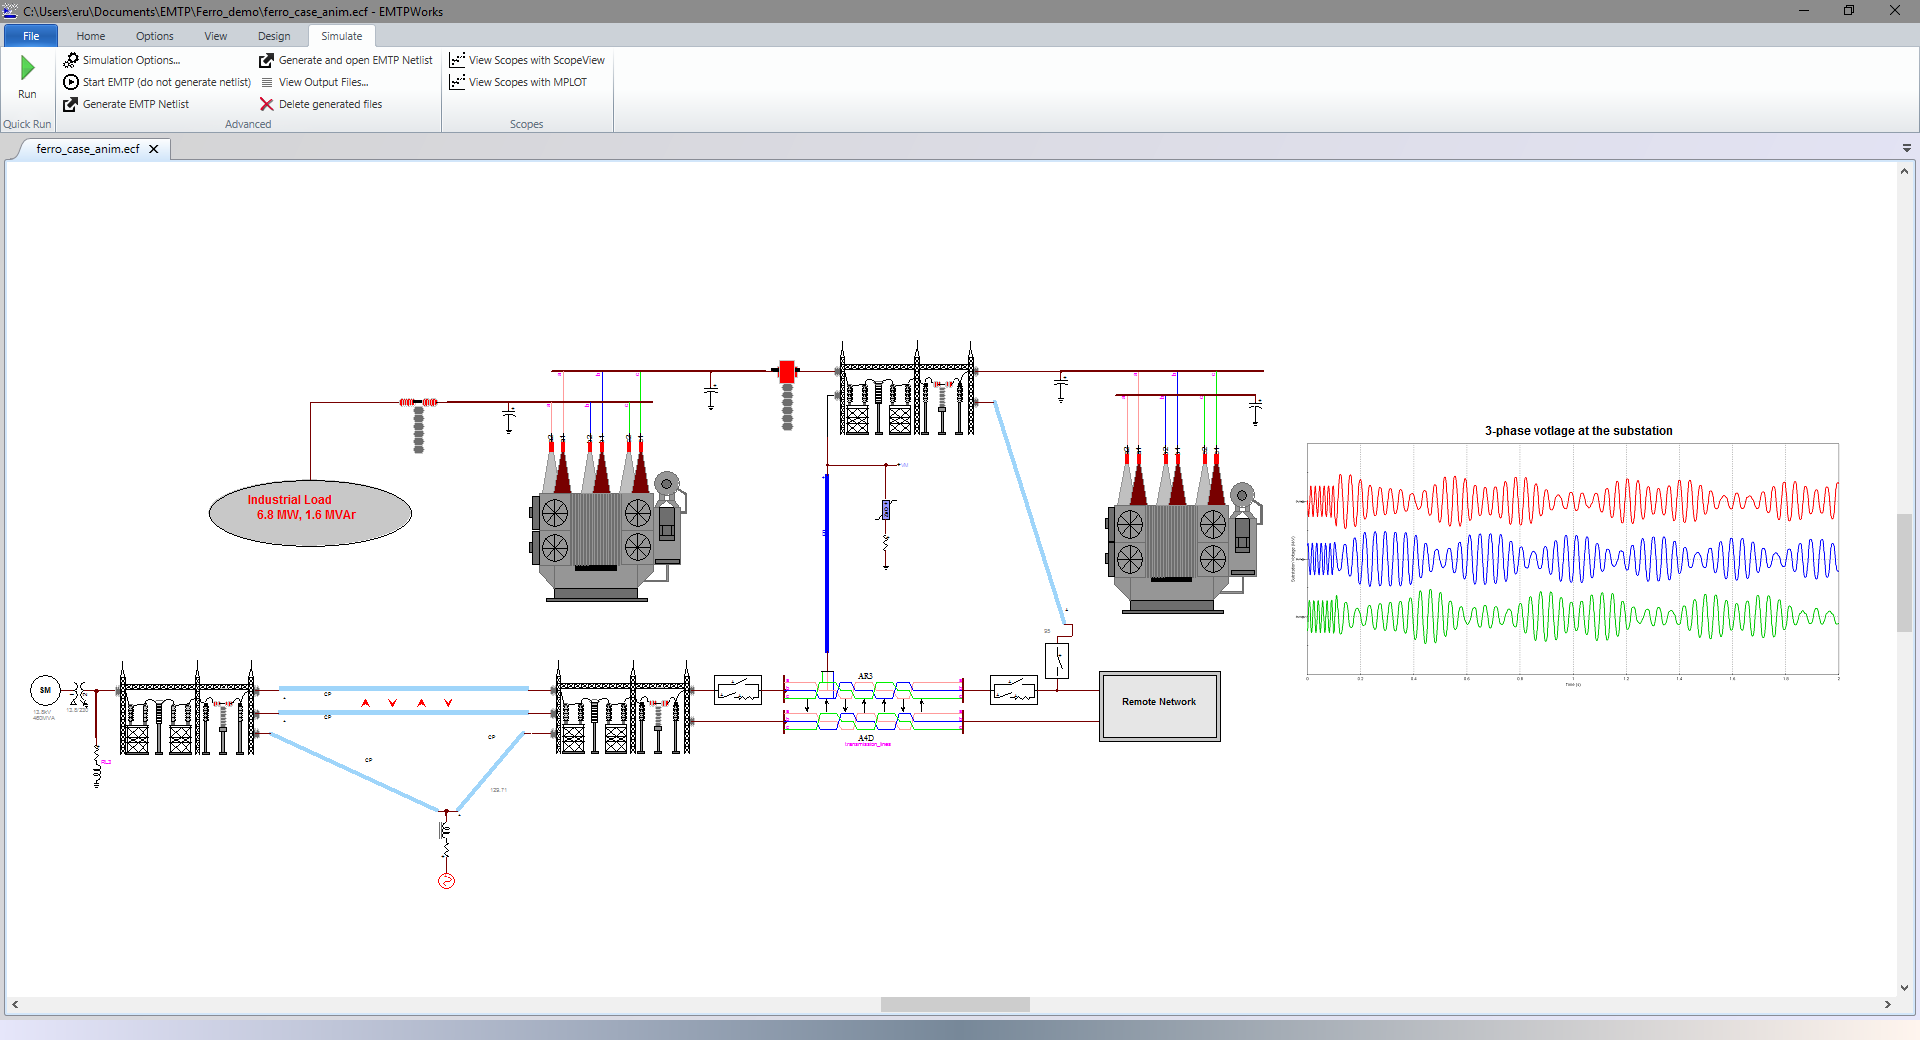The height and width of the screenshot is (1040, 1920).
Task: Open Simulation Options gear icon
Action: click(71, 60)
